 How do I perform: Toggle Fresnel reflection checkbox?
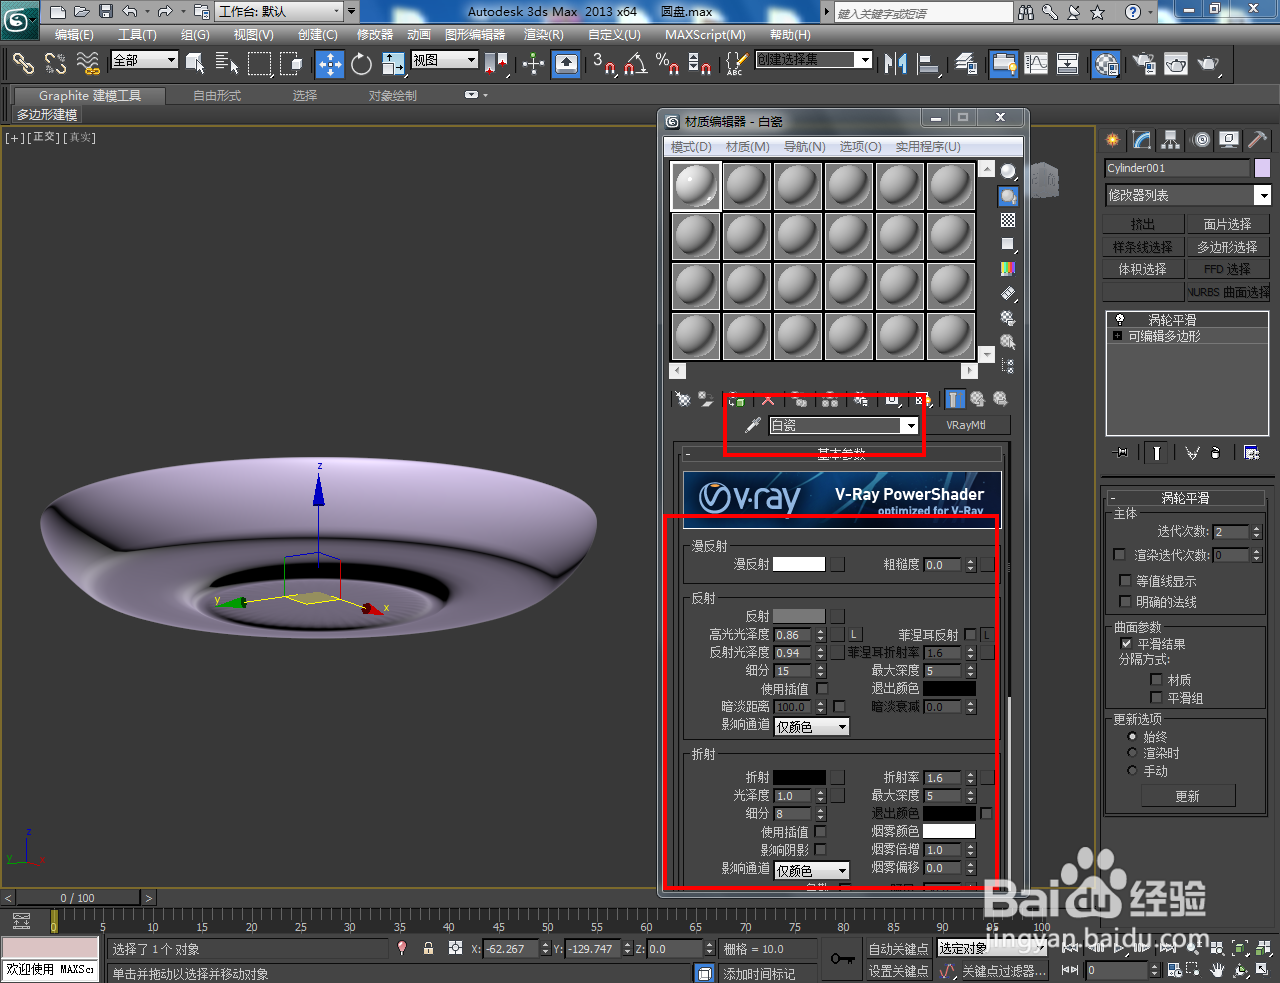pos(970,635)
